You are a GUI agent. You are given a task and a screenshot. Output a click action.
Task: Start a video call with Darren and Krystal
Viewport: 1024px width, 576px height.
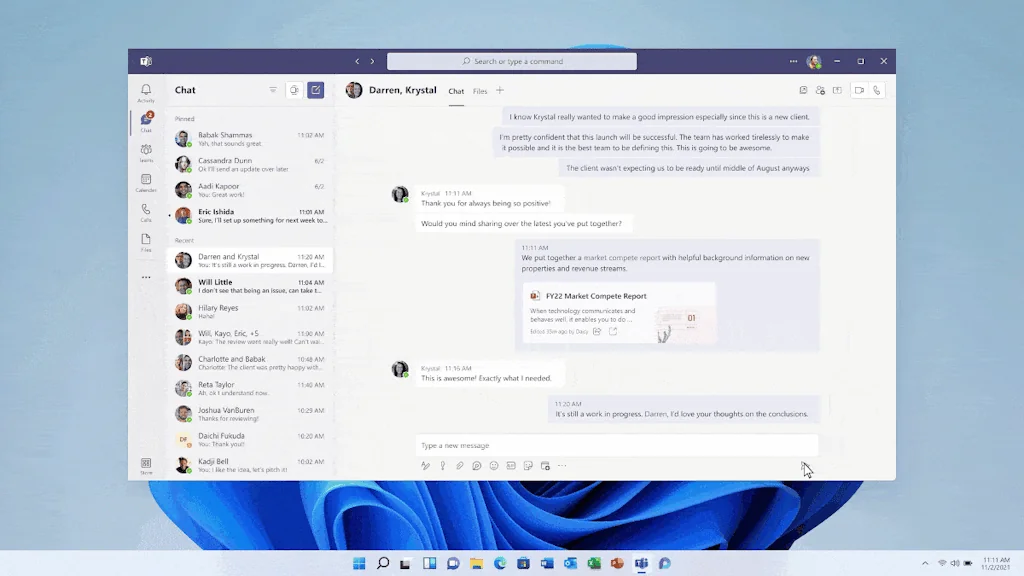point(857,91)
